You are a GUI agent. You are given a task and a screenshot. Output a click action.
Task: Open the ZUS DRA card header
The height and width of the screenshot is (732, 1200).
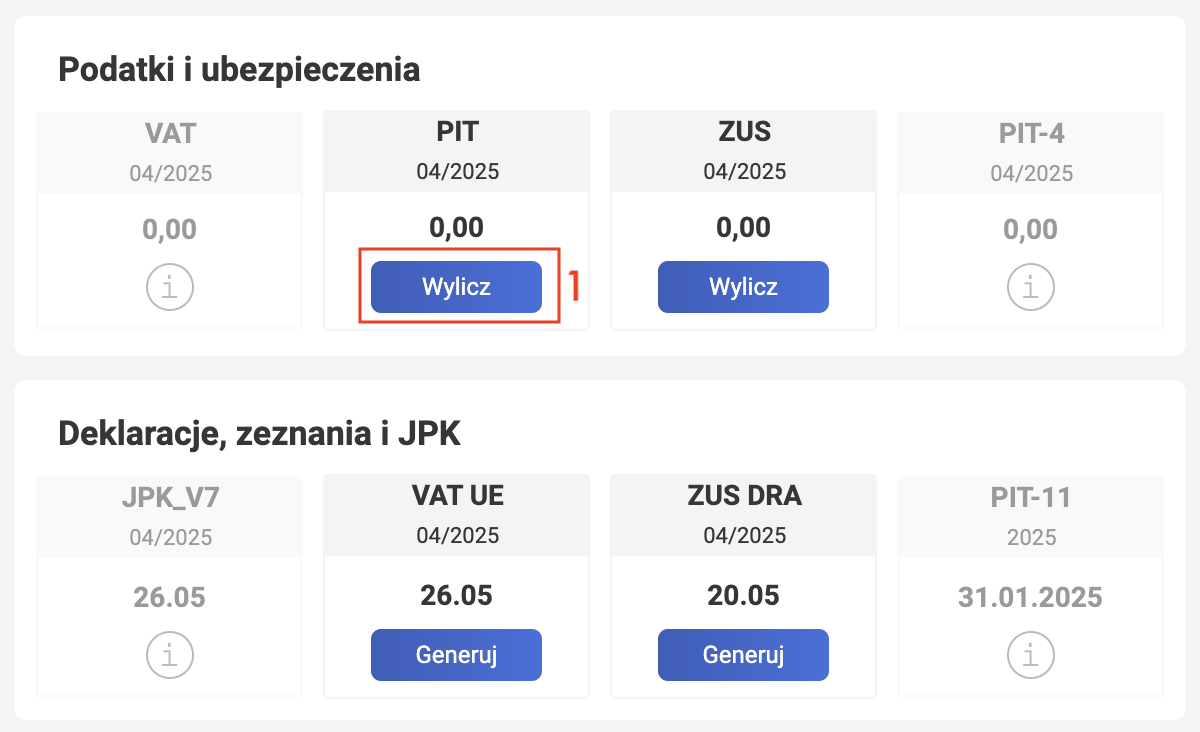(744, 517)
